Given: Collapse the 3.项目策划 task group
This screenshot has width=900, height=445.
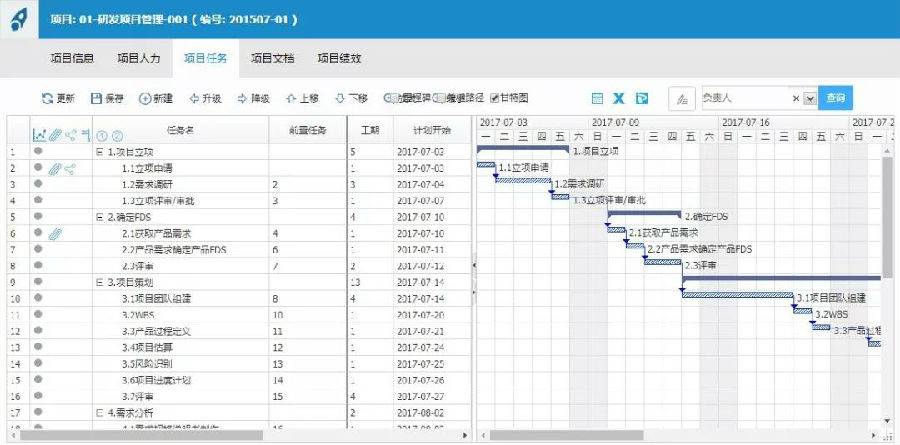Looking at the screenshot, I should coord(99,283).
